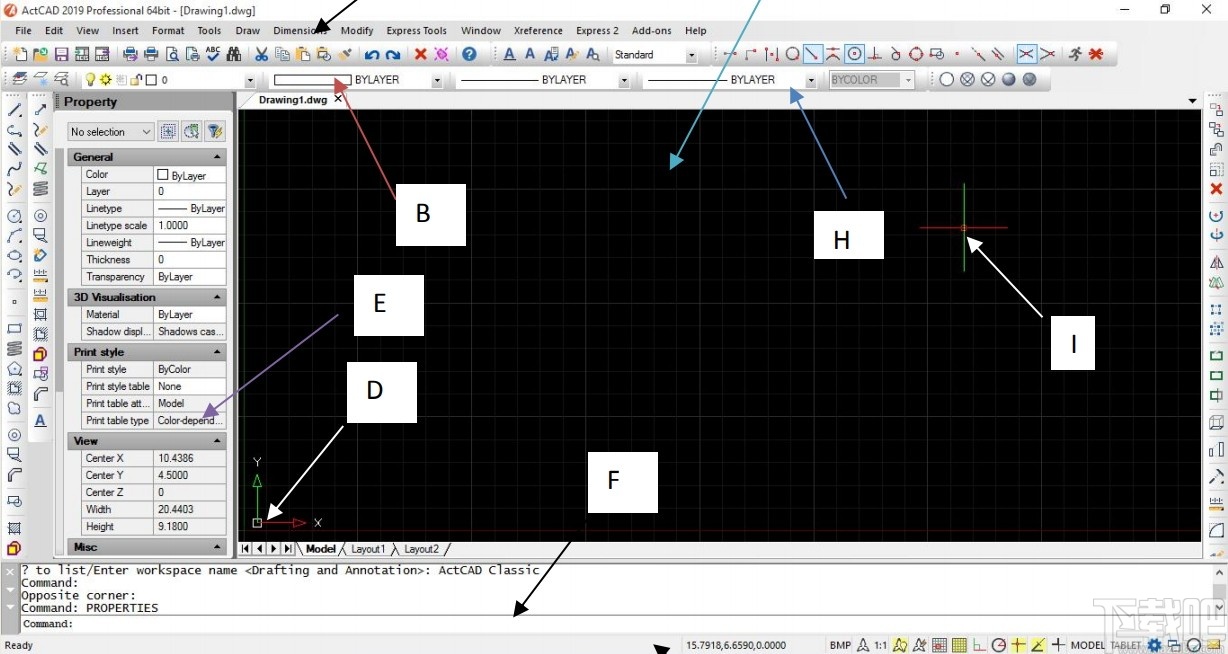
Task: Switch to the Layout1 tab
Action: tap(368, 548)
